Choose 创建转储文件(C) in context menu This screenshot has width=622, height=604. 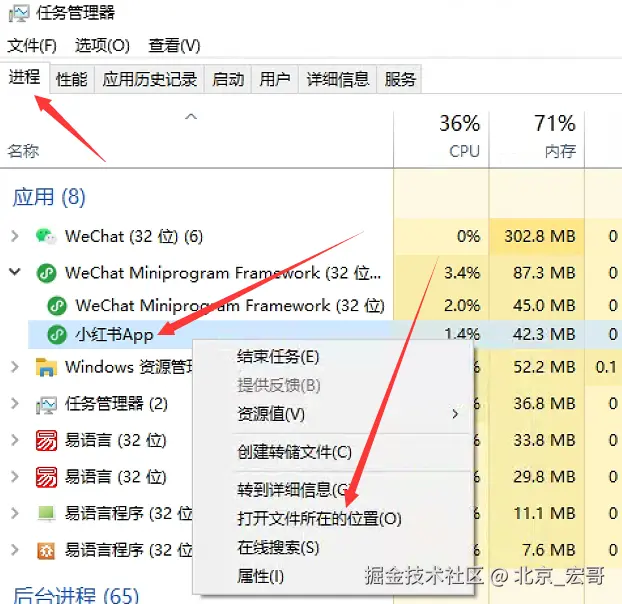tap(333, 452)
